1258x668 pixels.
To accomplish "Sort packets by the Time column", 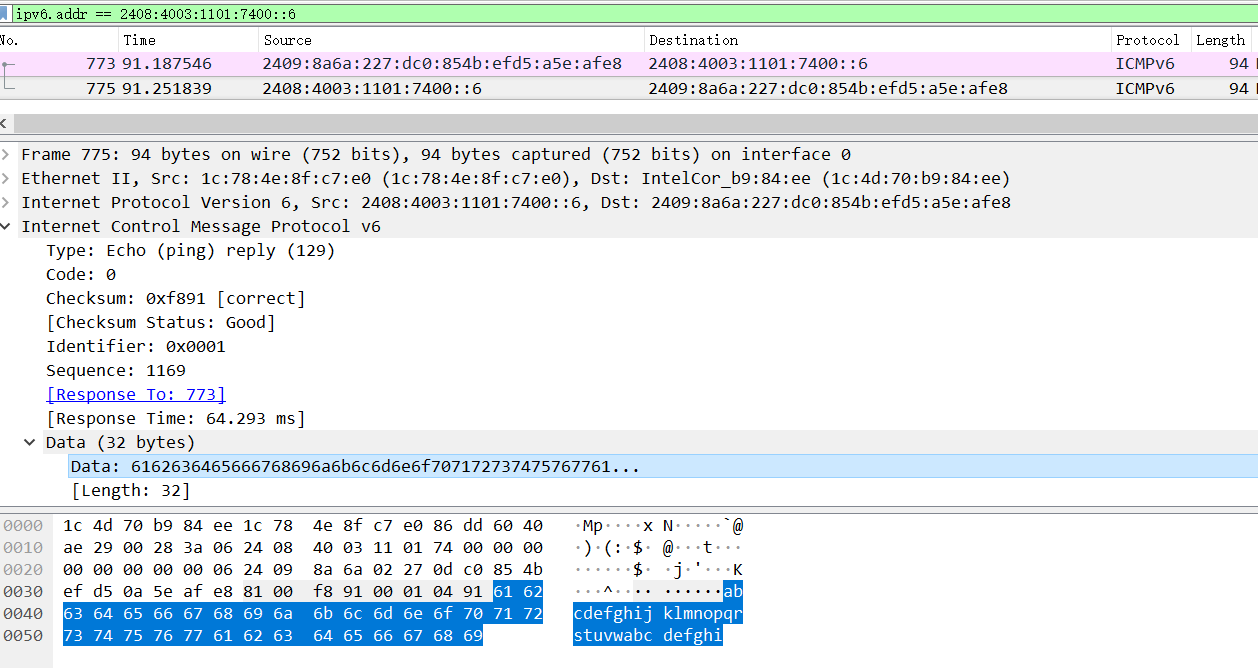I will pos(140,40).
